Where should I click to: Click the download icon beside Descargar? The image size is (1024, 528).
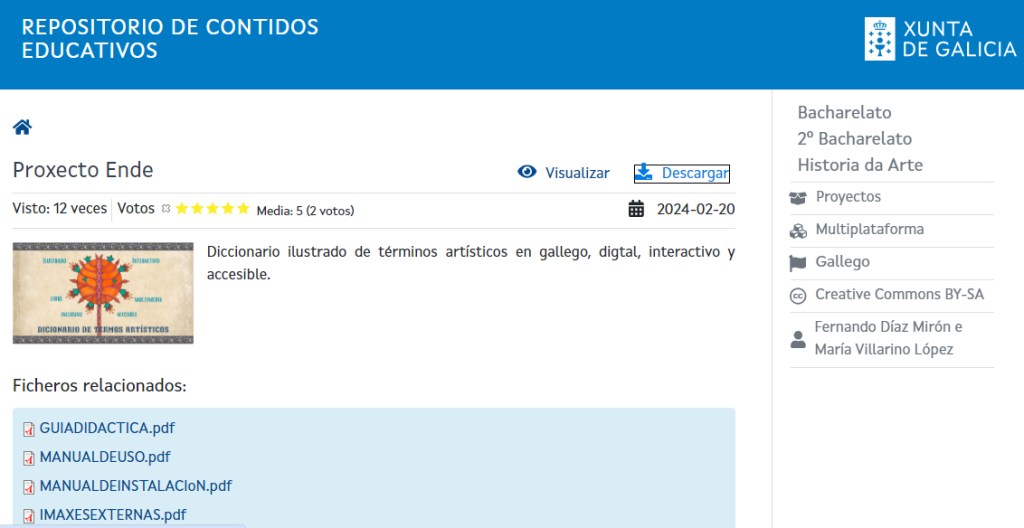[x=644, y=172]
